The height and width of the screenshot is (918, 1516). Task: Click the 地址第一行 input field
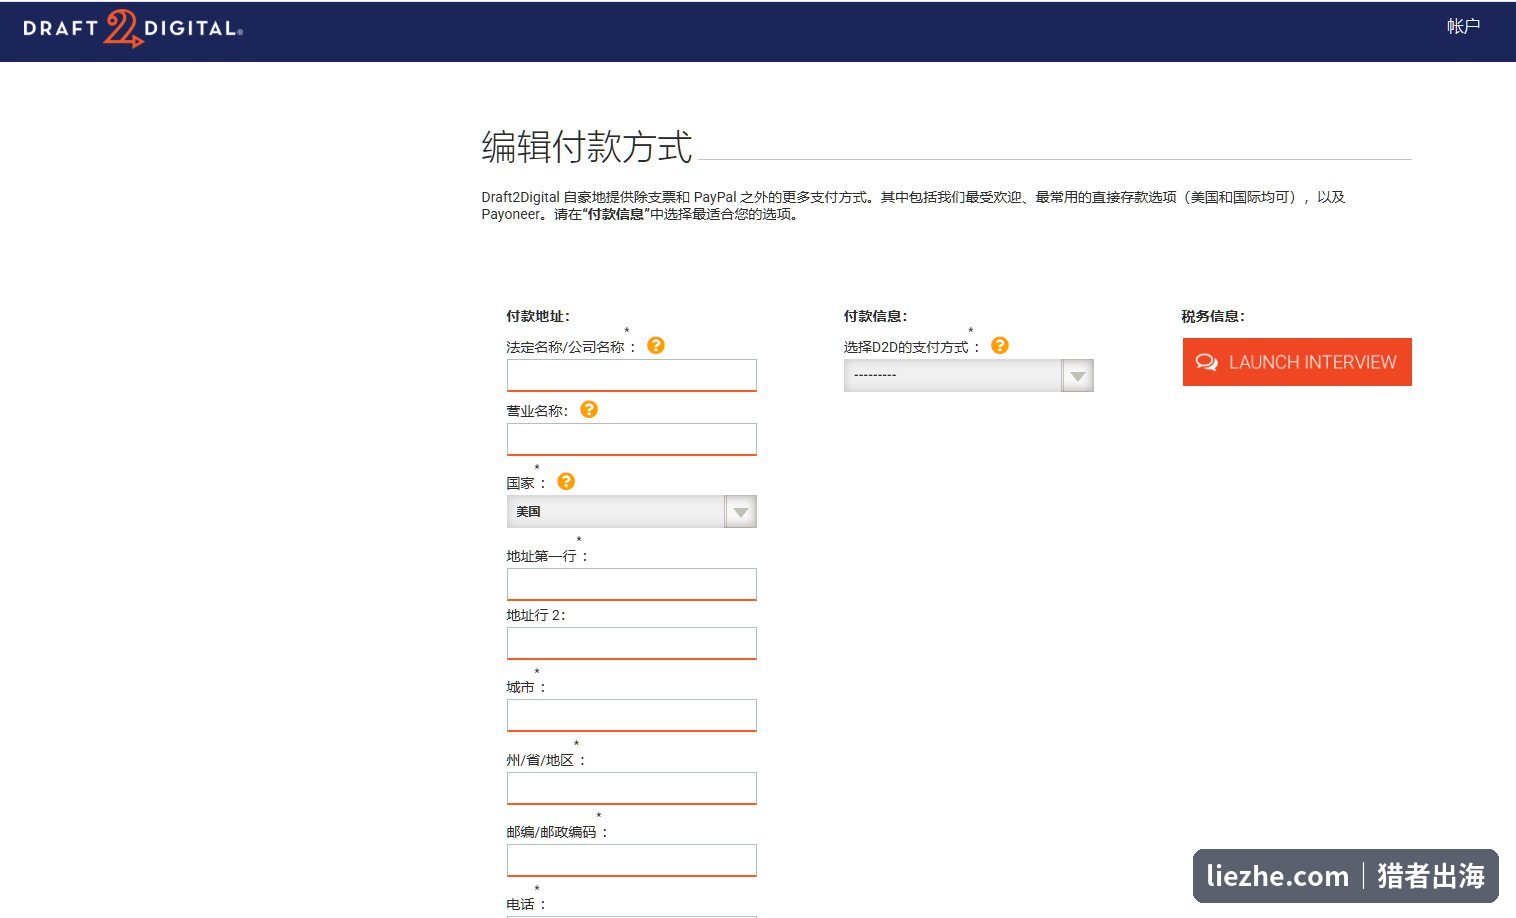(632, 584)
